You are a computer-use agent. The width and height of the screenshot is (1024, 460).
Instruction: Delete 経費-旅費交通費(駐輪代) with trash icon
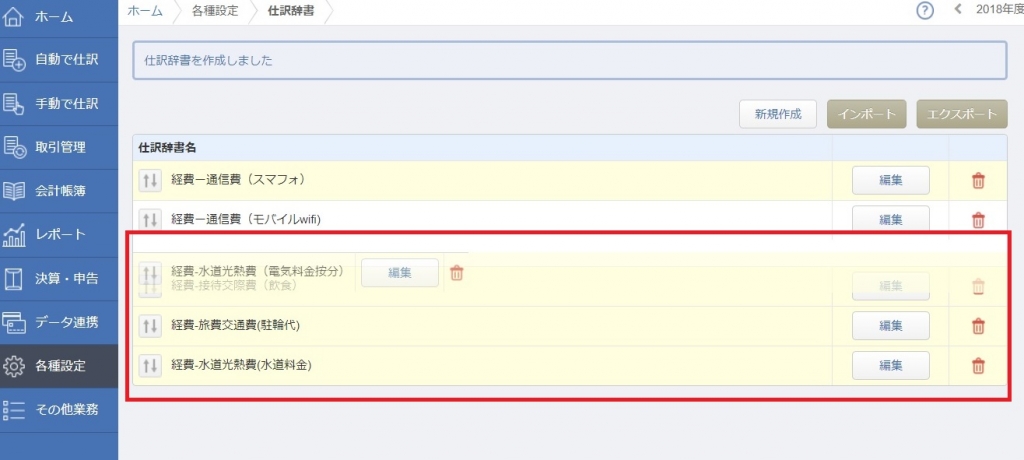coord(978,325)
